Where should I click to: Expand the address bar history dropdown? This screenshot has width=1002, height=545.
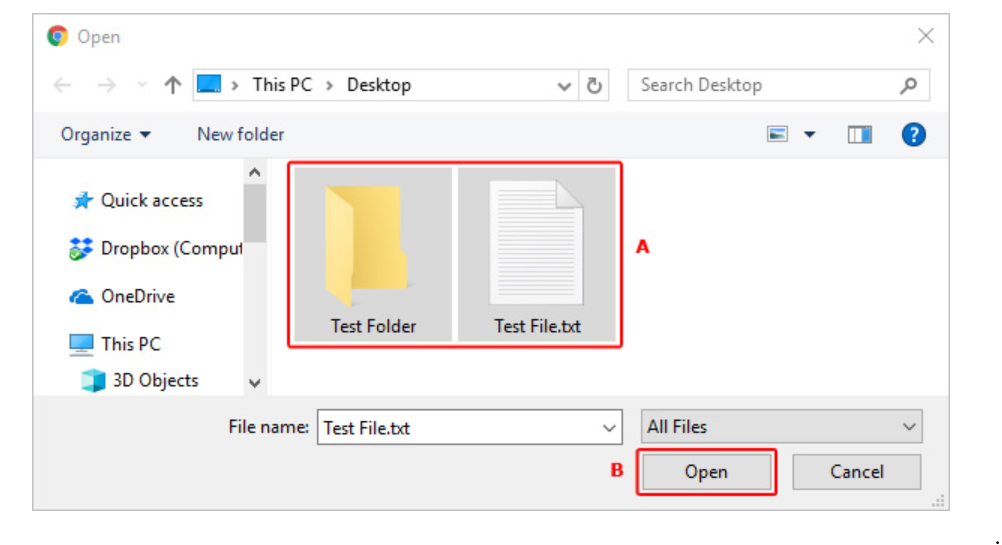tap(565, 86)
